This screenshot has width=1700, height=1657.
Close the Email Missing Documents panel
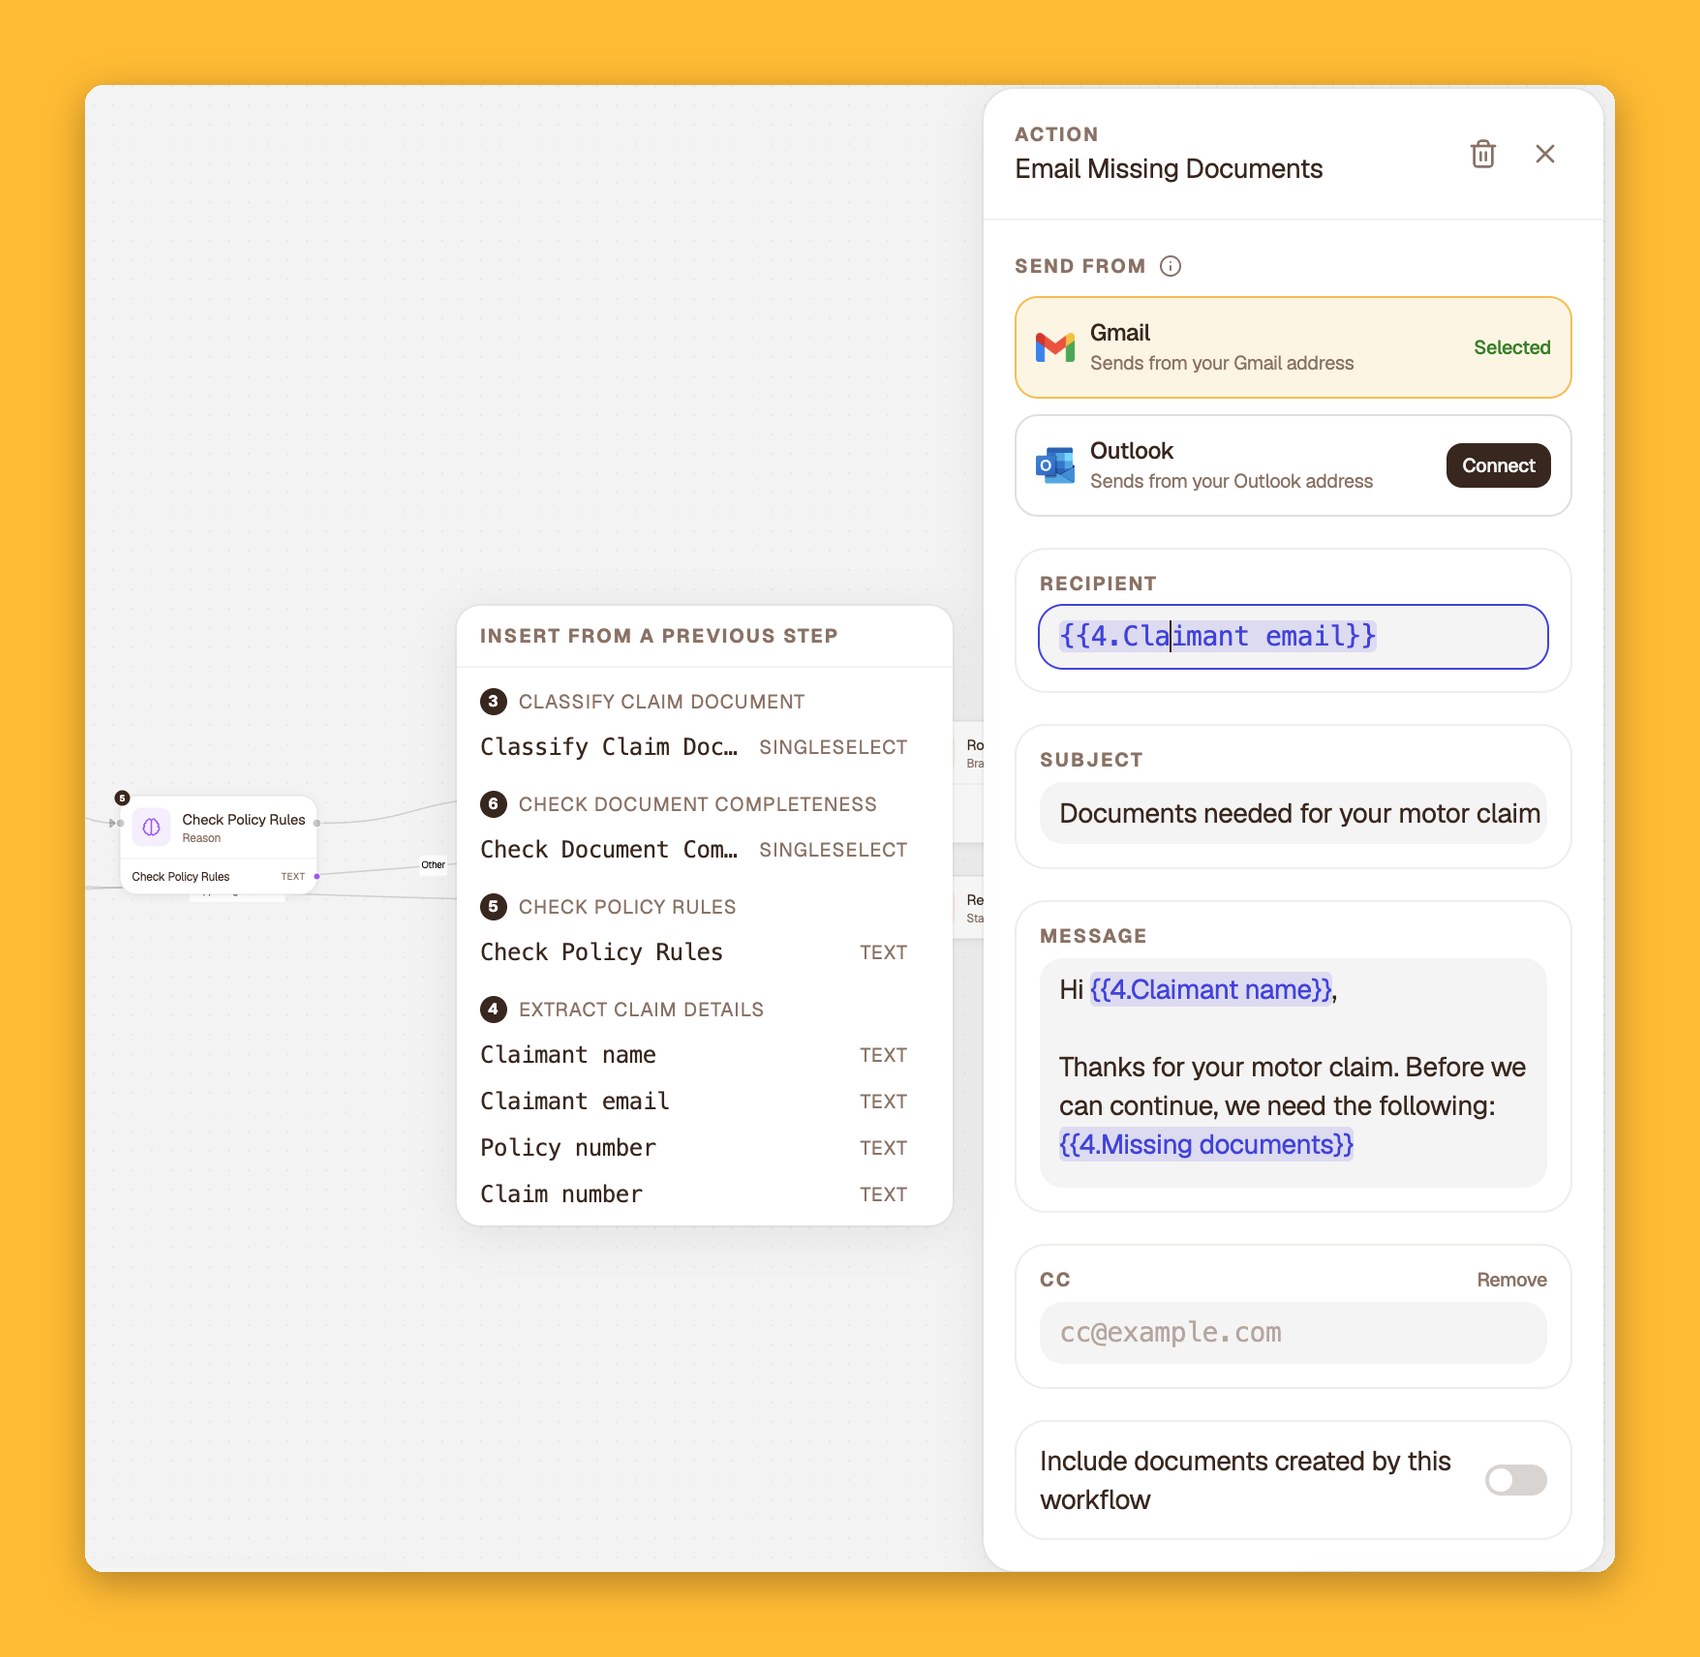coord(1545,154)
